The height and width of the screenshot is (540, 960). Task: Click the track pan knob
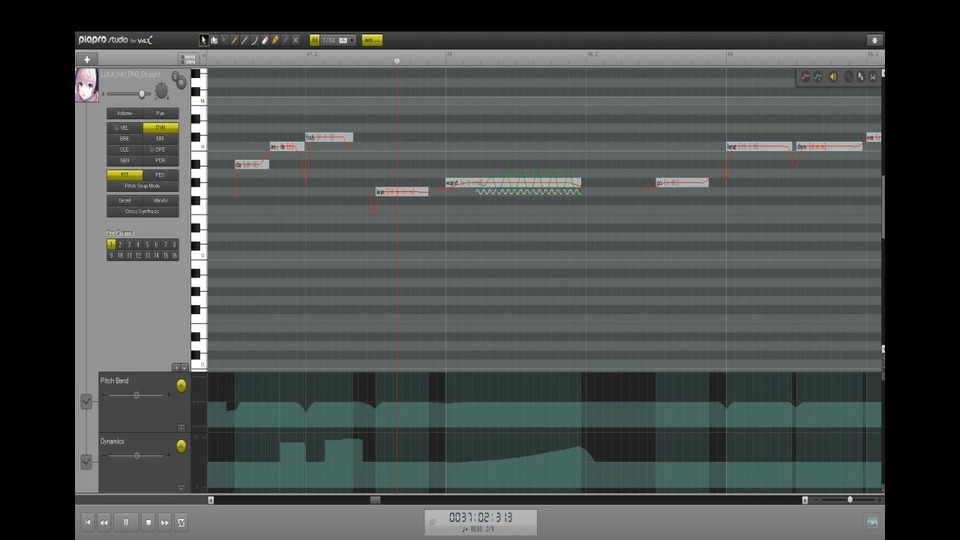162,91
